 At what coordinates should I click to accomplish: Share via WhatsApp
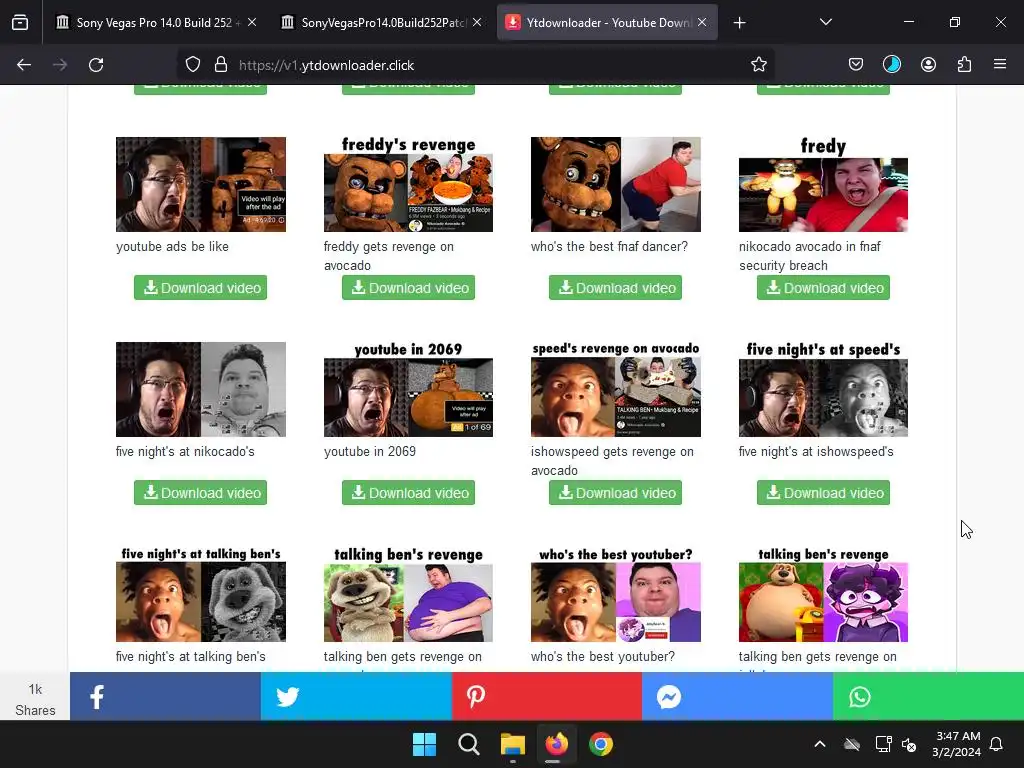click(928, 696)
